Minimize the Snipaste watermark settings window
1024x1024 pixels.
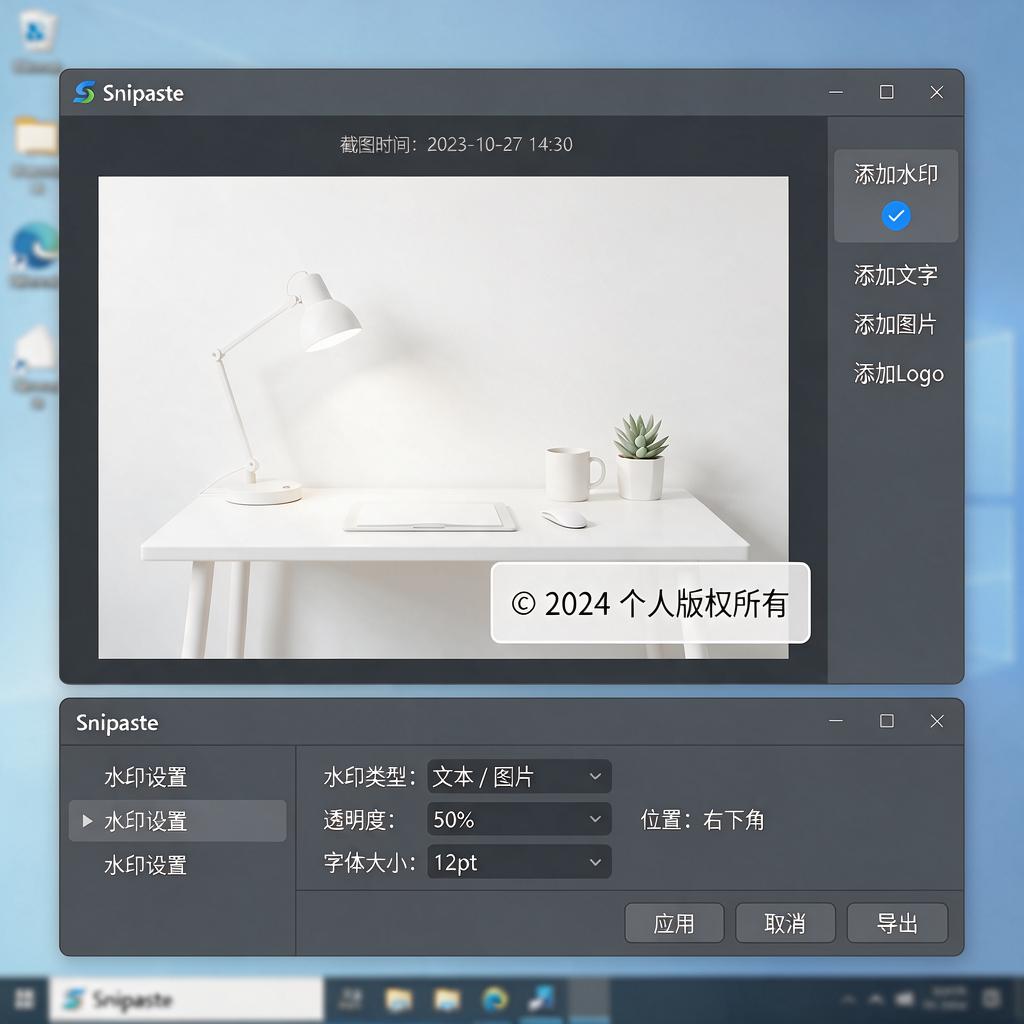pos(836,721)
